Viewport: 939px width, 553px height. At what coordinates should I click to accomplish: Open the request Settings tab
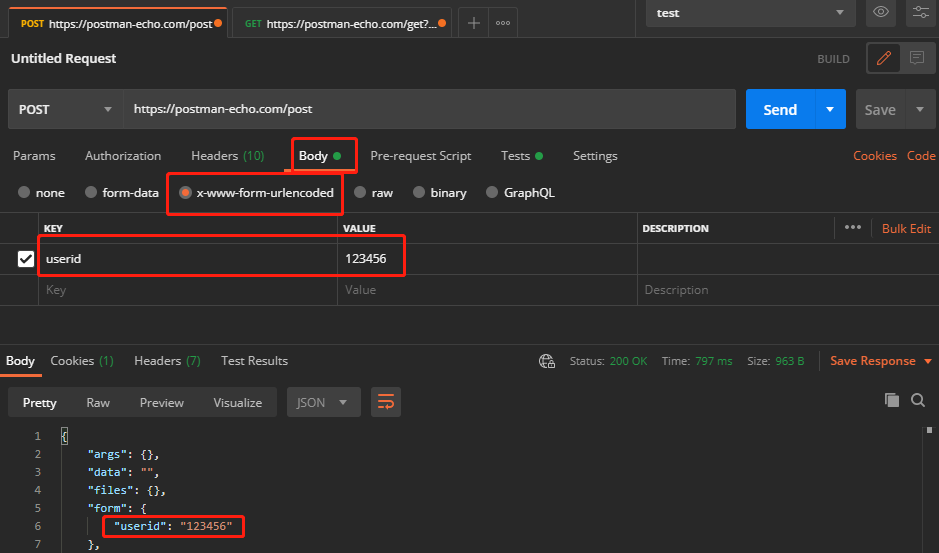click(x=595, y=156)
